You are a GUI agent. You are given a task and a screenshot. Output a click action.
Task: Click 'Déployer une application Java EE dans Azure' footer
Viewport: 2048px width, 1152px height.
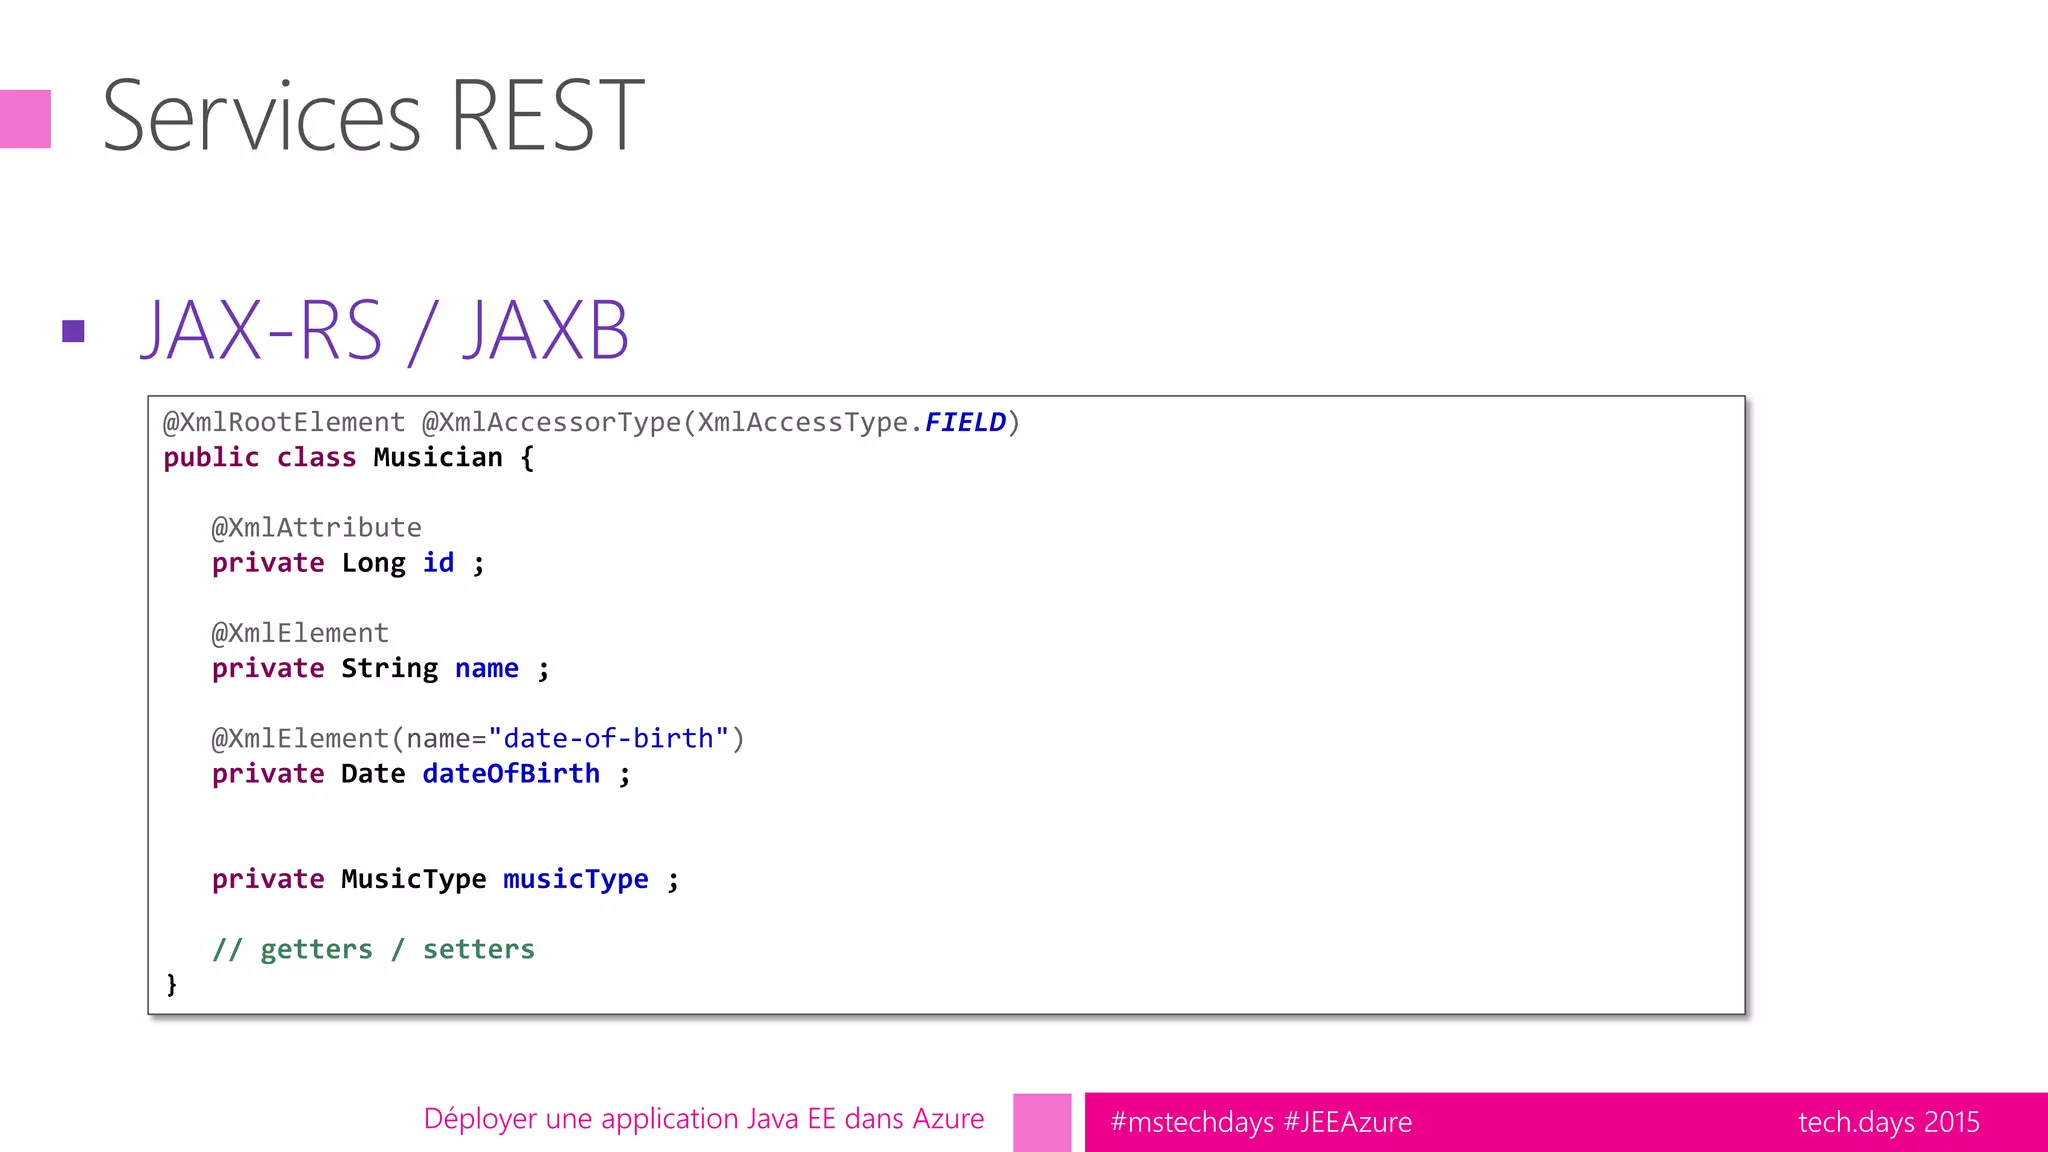pyautogui.click(x=704, y=1119)
